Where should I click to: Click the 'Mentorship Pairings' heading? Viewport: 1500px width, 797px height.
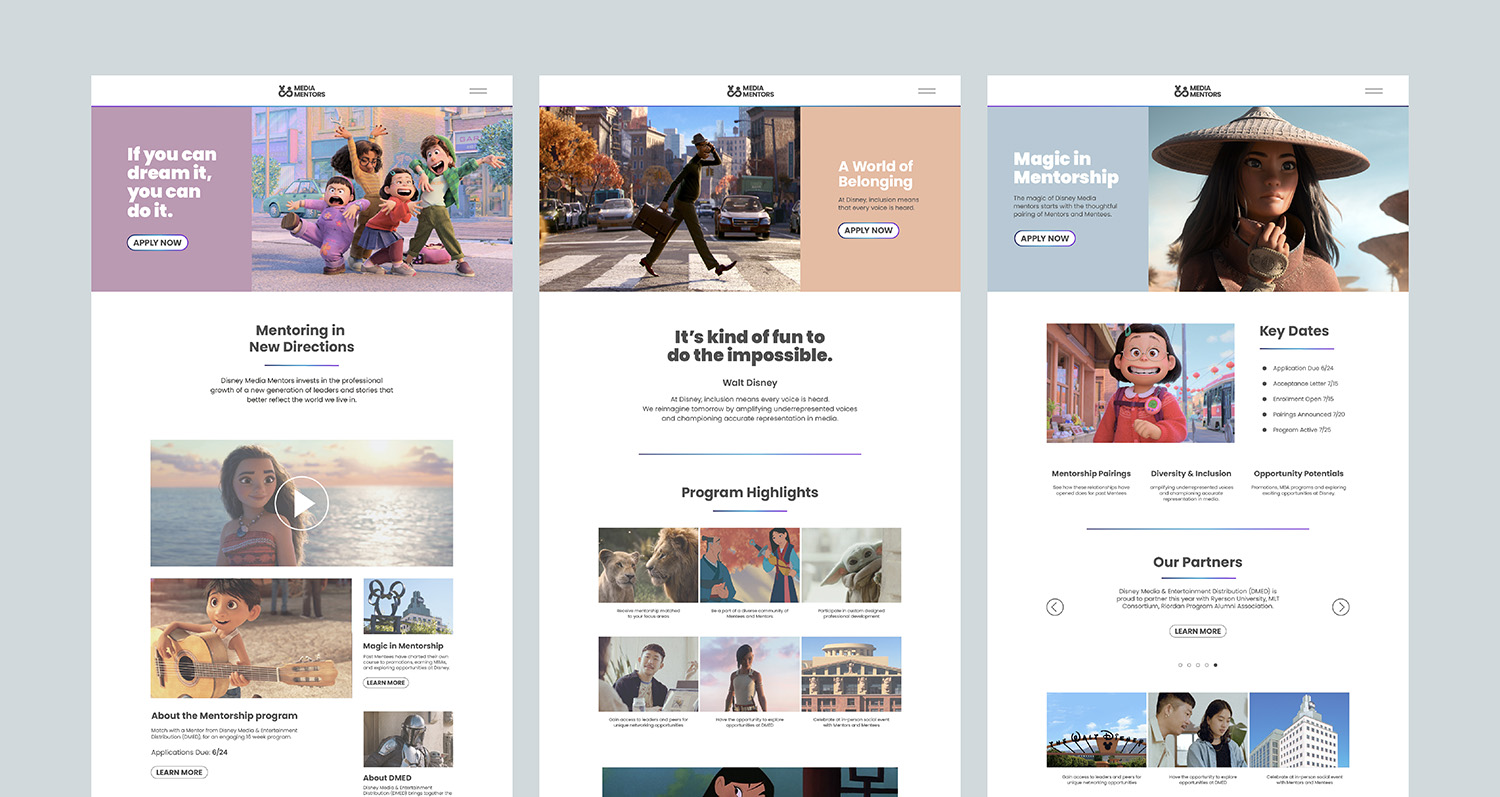[1091, 474]
